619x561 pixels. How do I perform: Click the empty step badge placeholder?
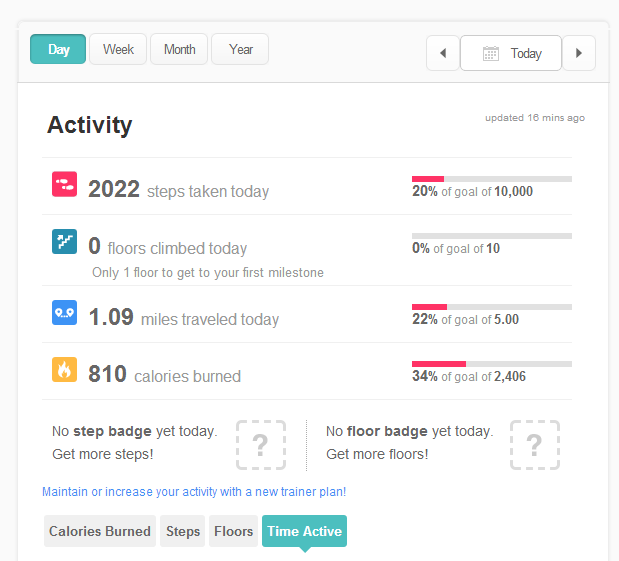[261, 445]
